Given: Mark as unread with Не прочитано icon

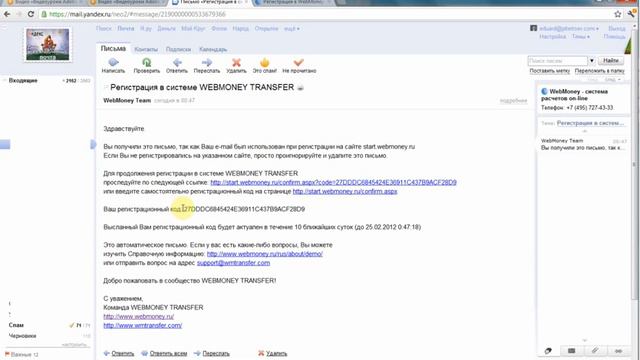Looking at the screenshot, I should pos(299,62).
